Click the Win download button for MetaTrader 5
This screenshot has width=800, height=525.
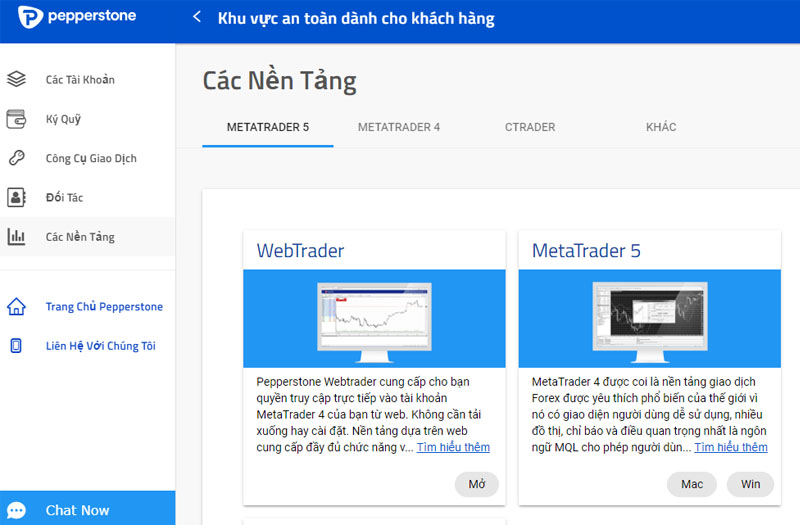tap(751, 484)
